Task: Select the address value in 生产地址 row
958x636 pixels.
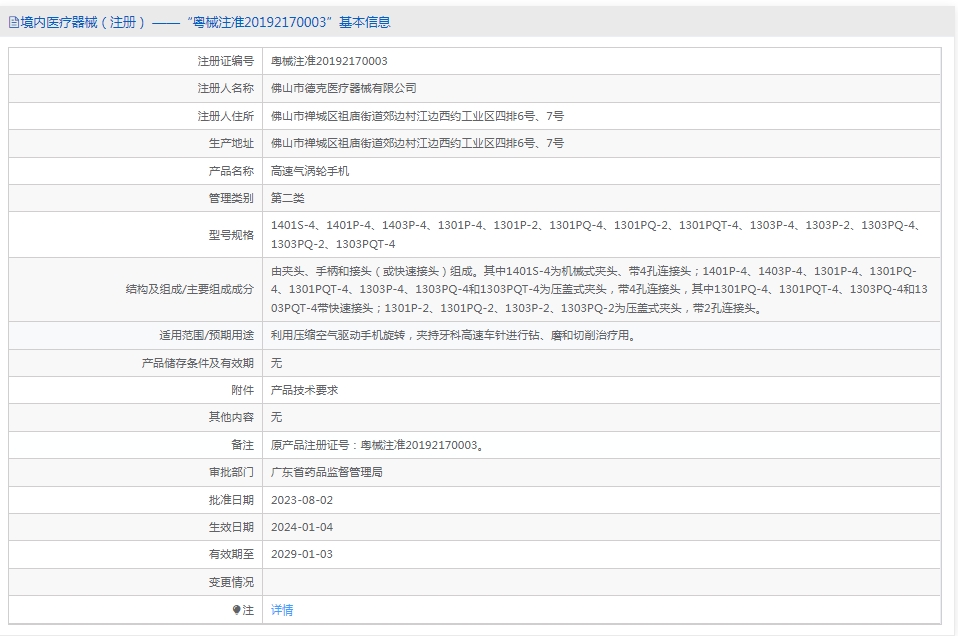Action: point(417,143)
